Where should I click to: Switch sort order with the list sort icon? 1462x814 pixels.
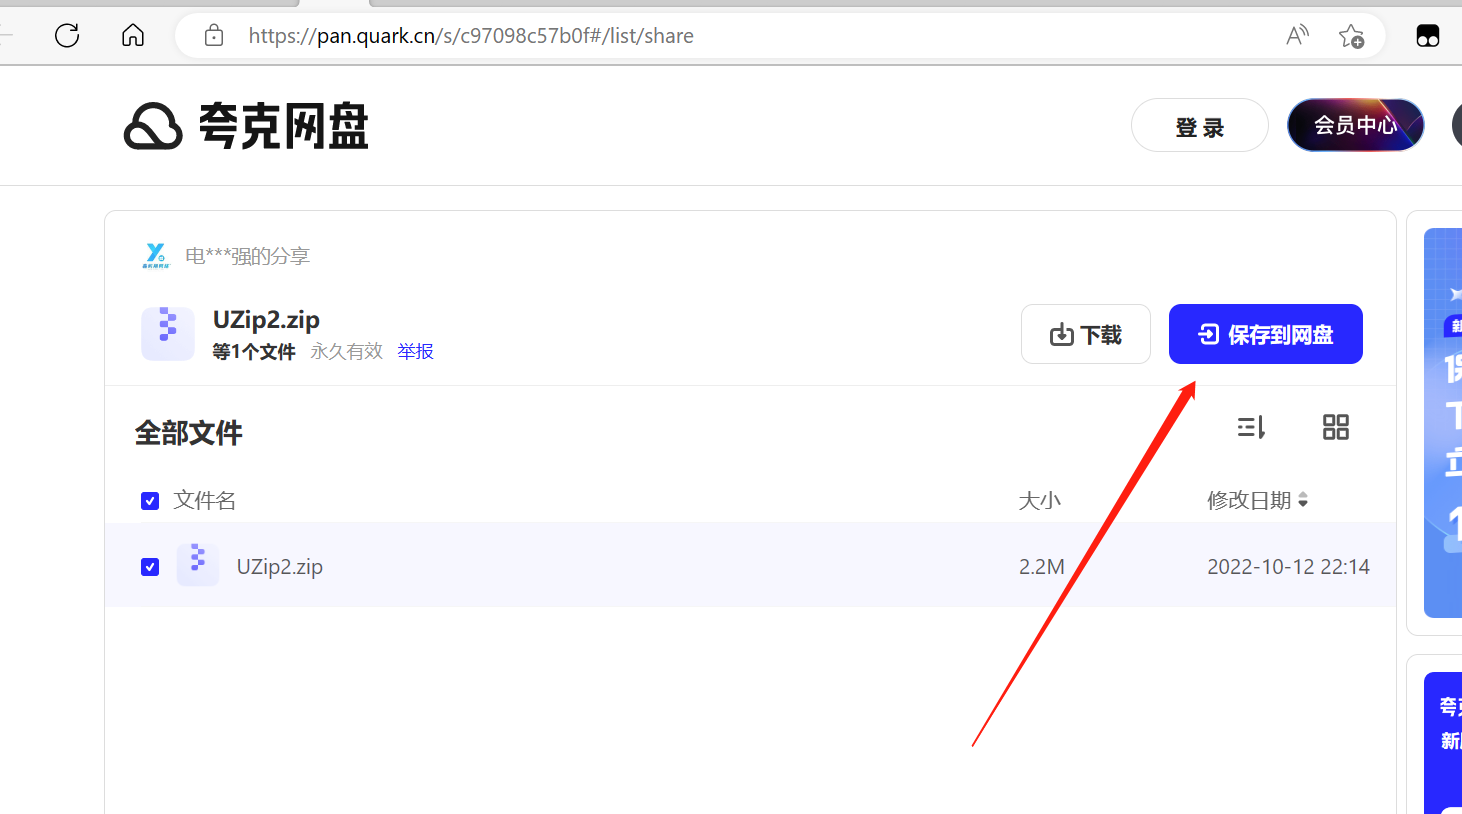[x=1251, y=428]
